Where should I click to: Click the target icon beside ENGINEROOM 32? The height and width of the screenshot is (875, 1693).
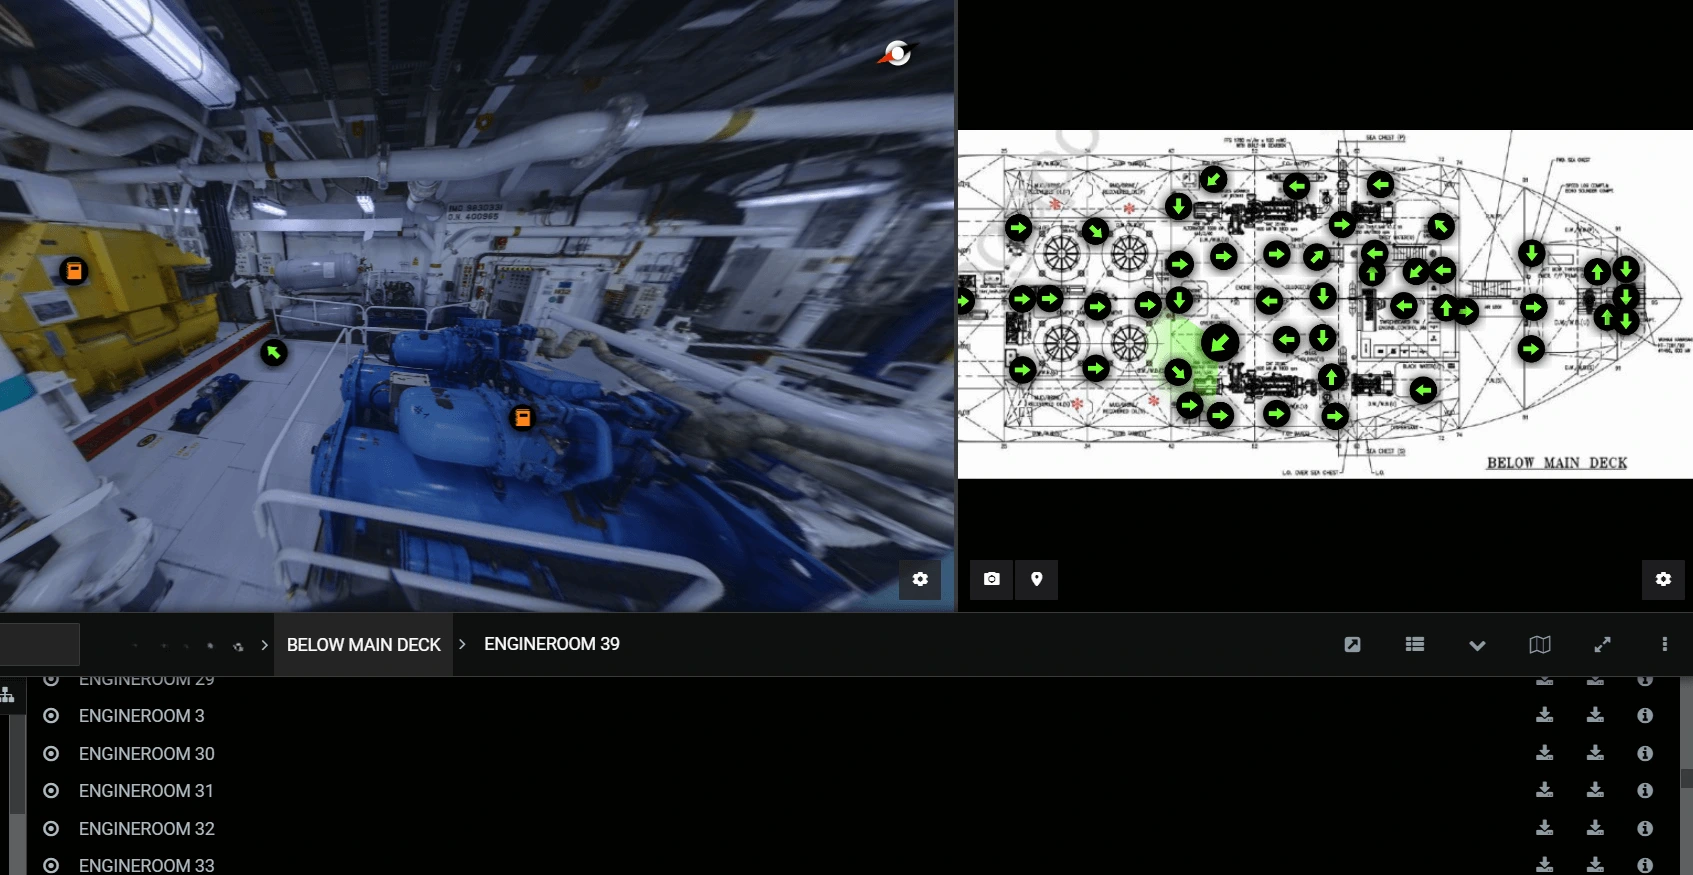coord(51,829)
